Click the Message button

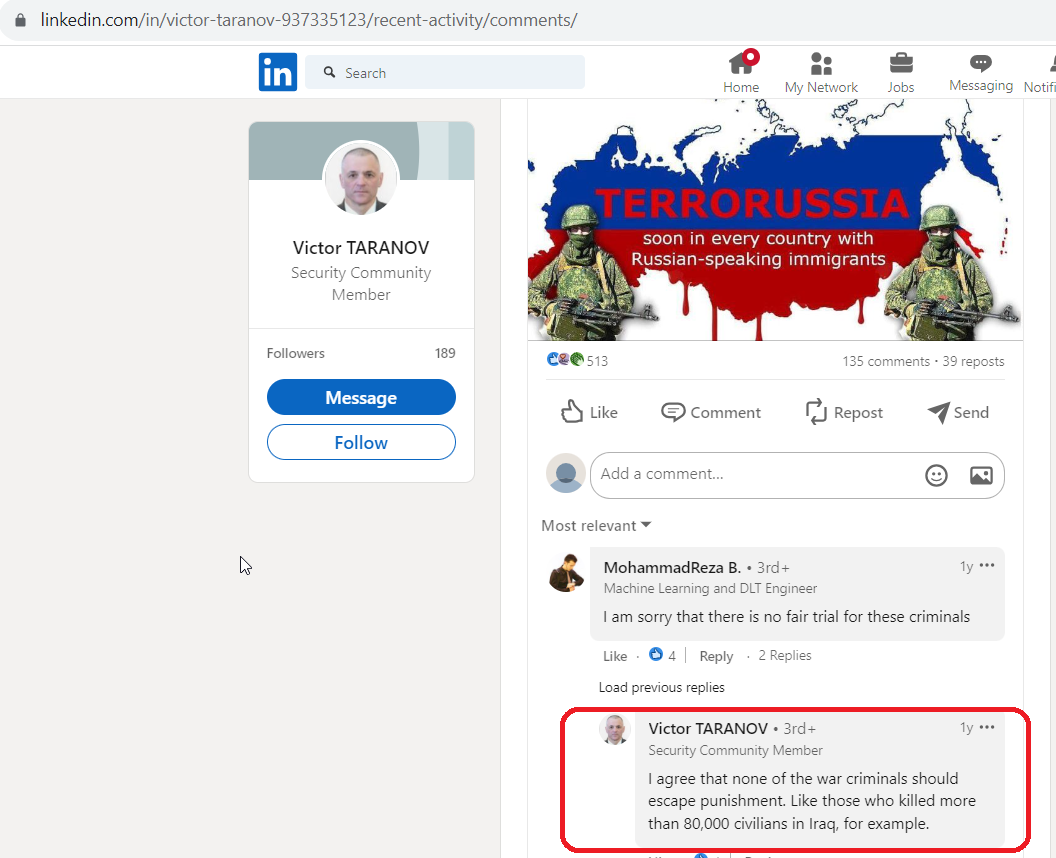(x=361, y=397)
